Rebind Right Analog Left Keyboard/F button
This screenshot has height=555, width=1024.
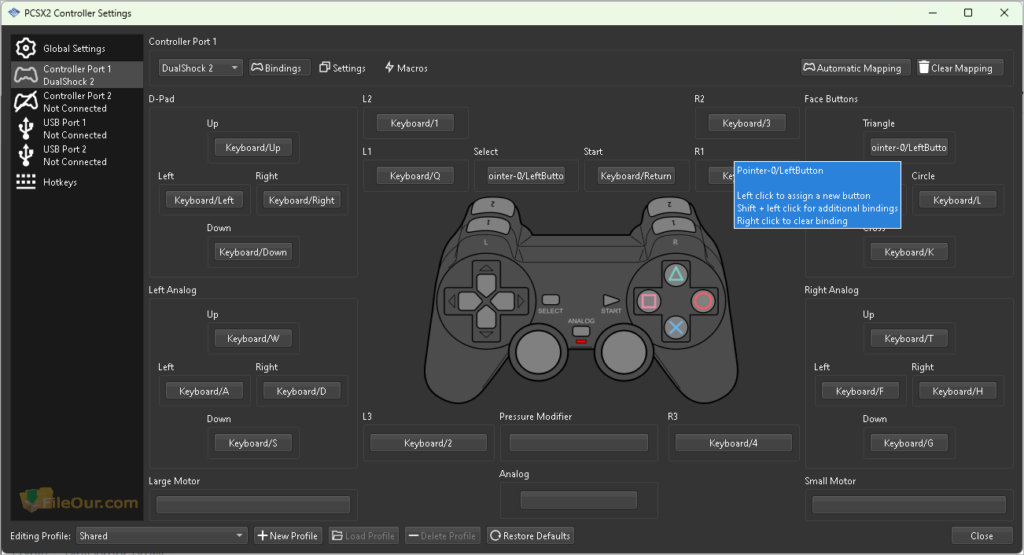860,391
